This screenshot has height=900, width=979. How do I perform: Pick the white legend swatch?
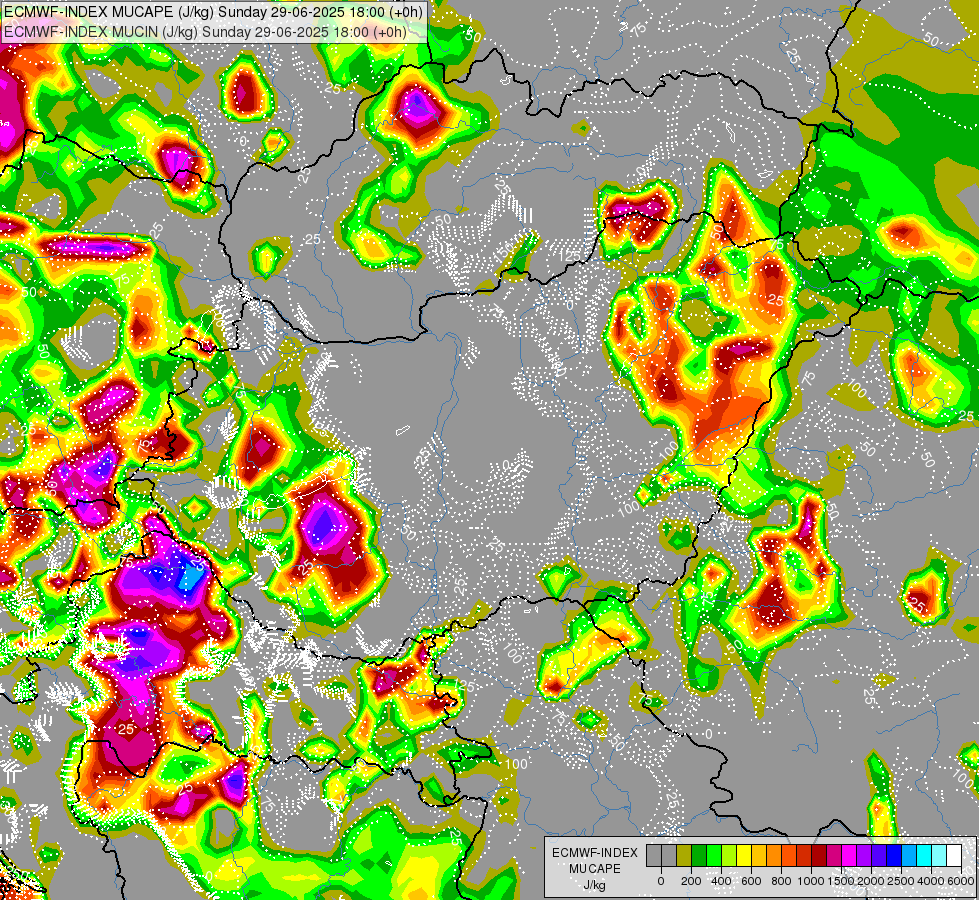[953, 855]
